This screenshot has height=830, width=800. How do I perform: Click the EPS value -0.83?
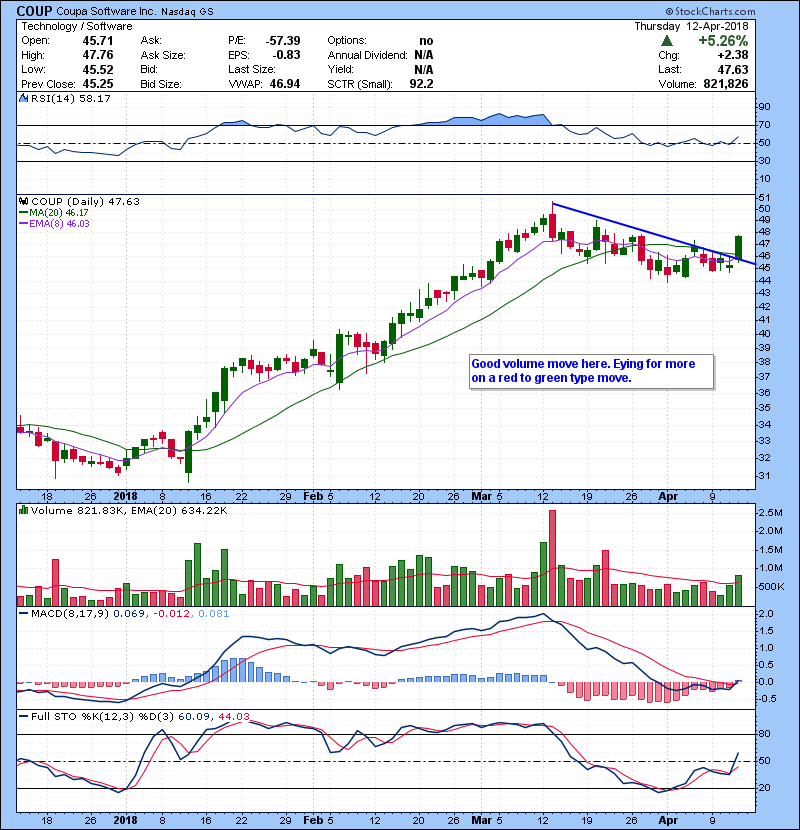[x=286, y=55]
